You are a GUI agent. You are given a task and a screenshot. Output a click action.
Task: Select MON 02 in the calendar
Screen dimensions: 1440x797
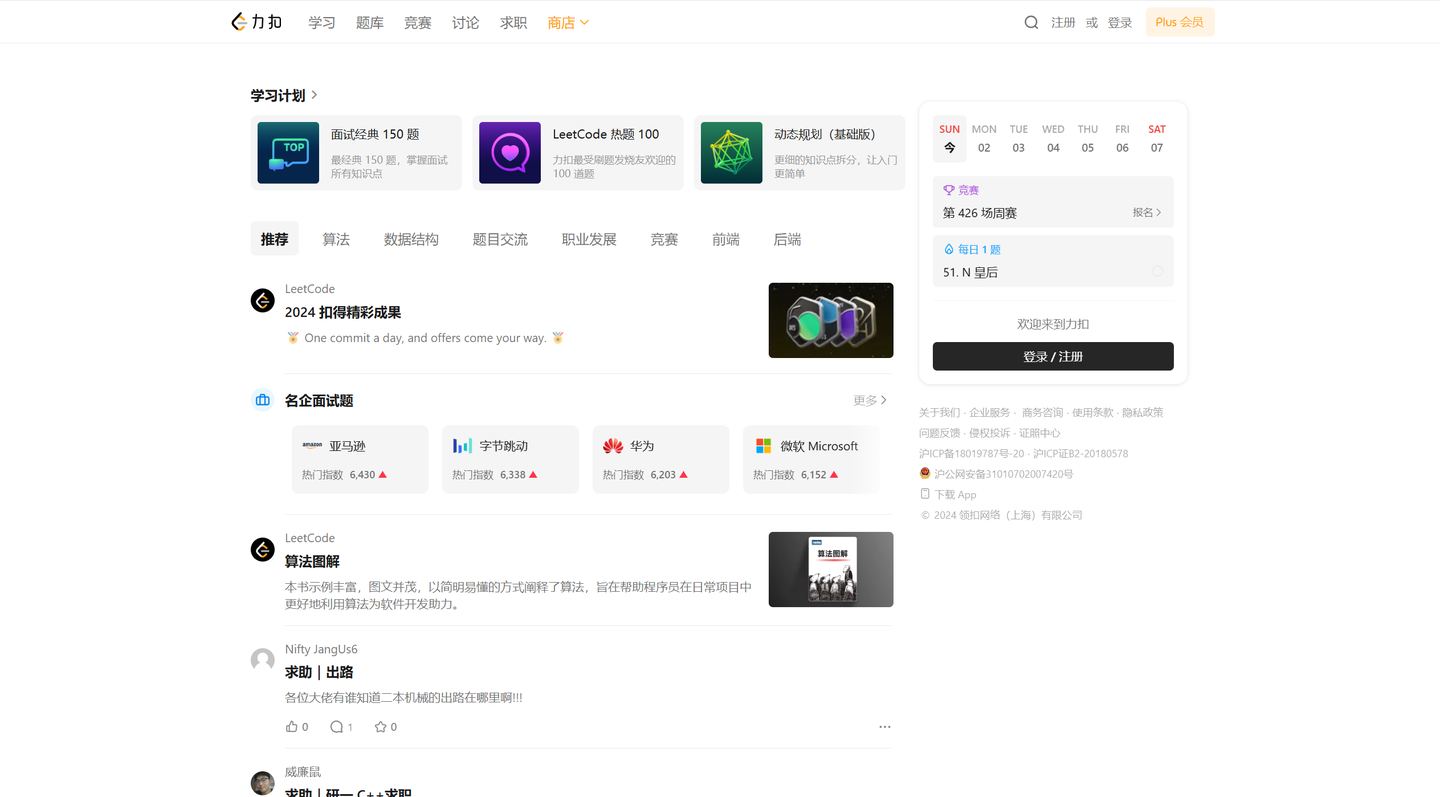(x=984, y=139)
